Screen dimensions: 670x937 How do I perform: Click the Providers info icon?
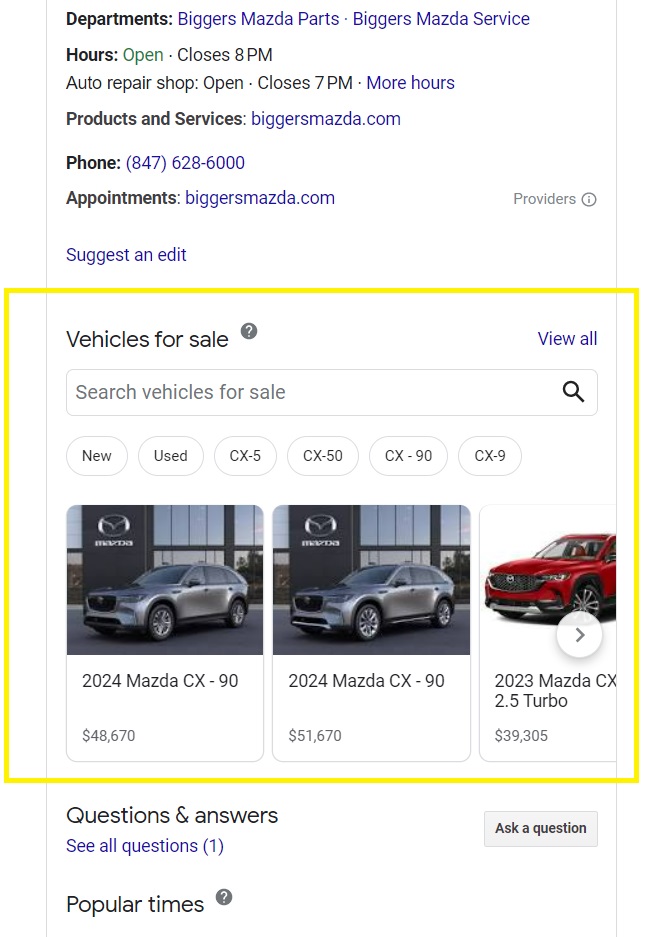coord(589,200)
